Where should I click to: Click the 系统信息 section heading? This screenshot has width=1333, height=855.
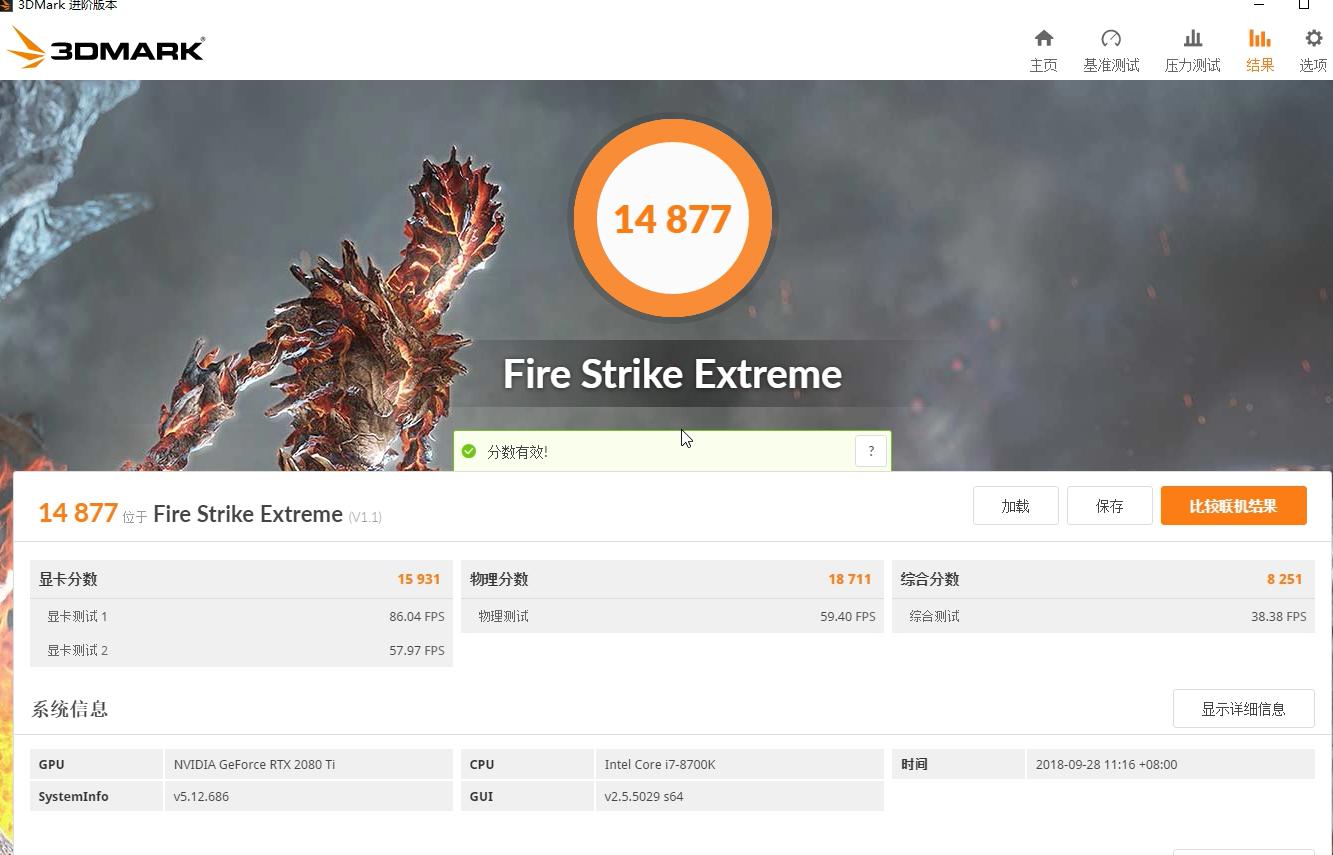(x=69, y=709)
